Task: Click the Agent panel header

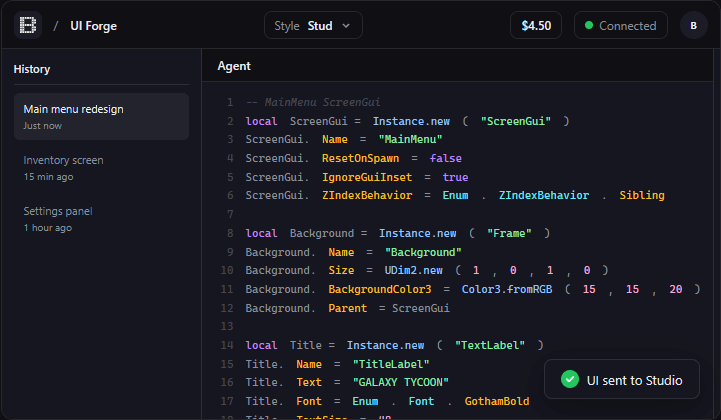Action: pyautogui.click(x=234, y=66)
